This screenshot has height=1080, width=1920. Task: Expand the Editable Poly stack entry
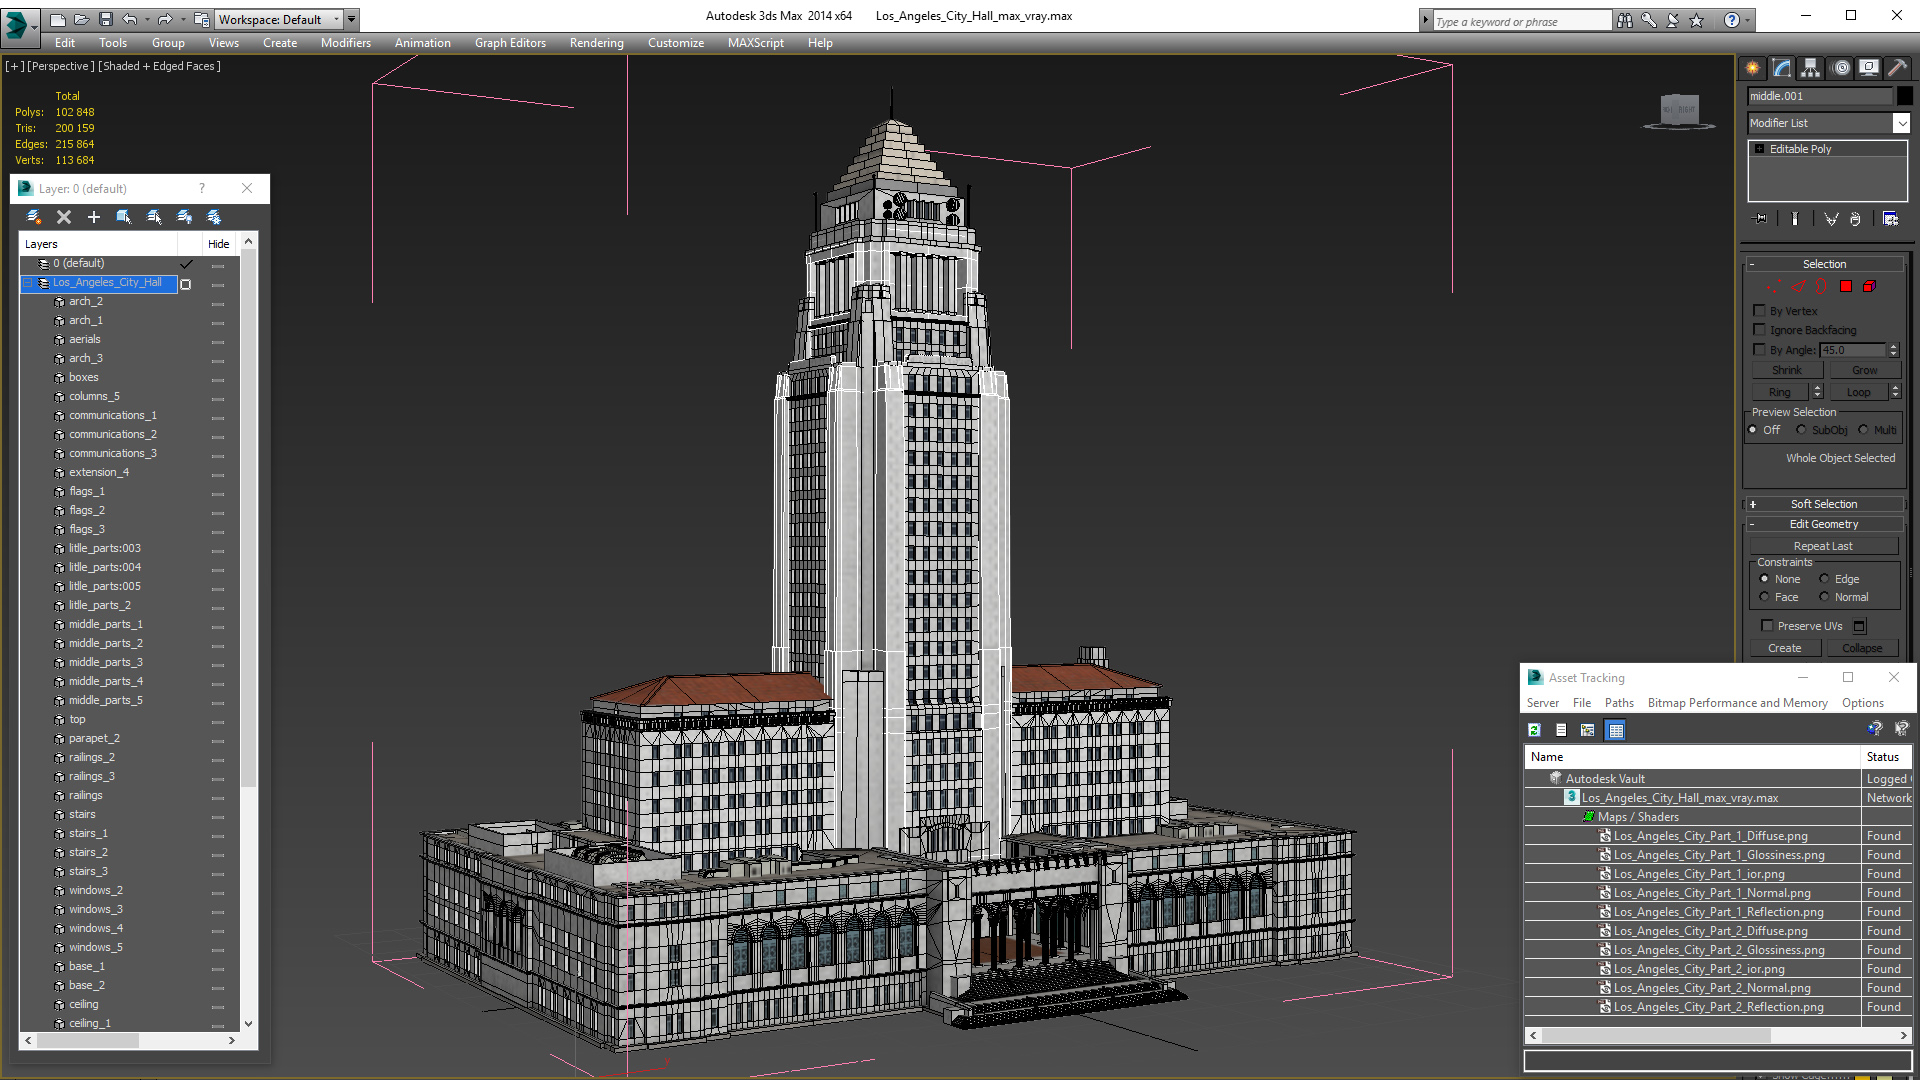tap(1759, 149)
